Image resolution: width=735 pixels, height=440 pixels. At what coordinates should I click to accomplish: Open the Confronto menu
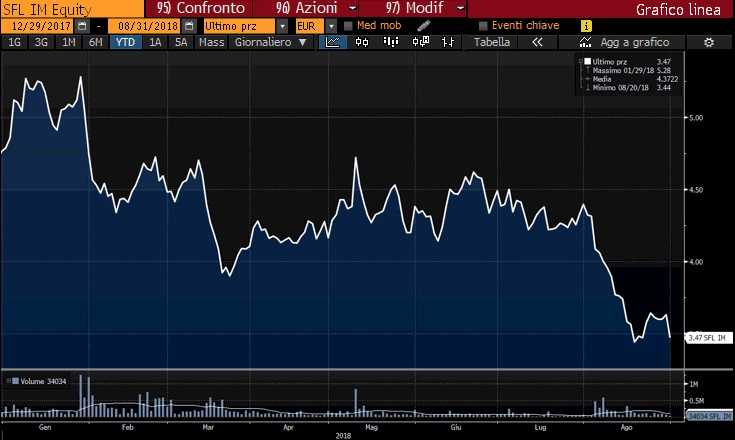203,8
